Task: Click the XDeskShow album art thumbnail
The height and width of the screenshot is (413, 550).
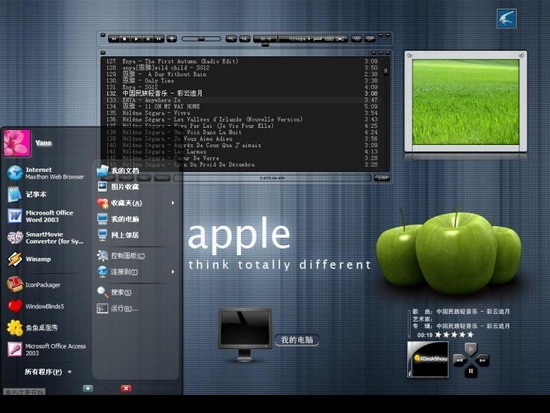Action: tap(428, 359)
